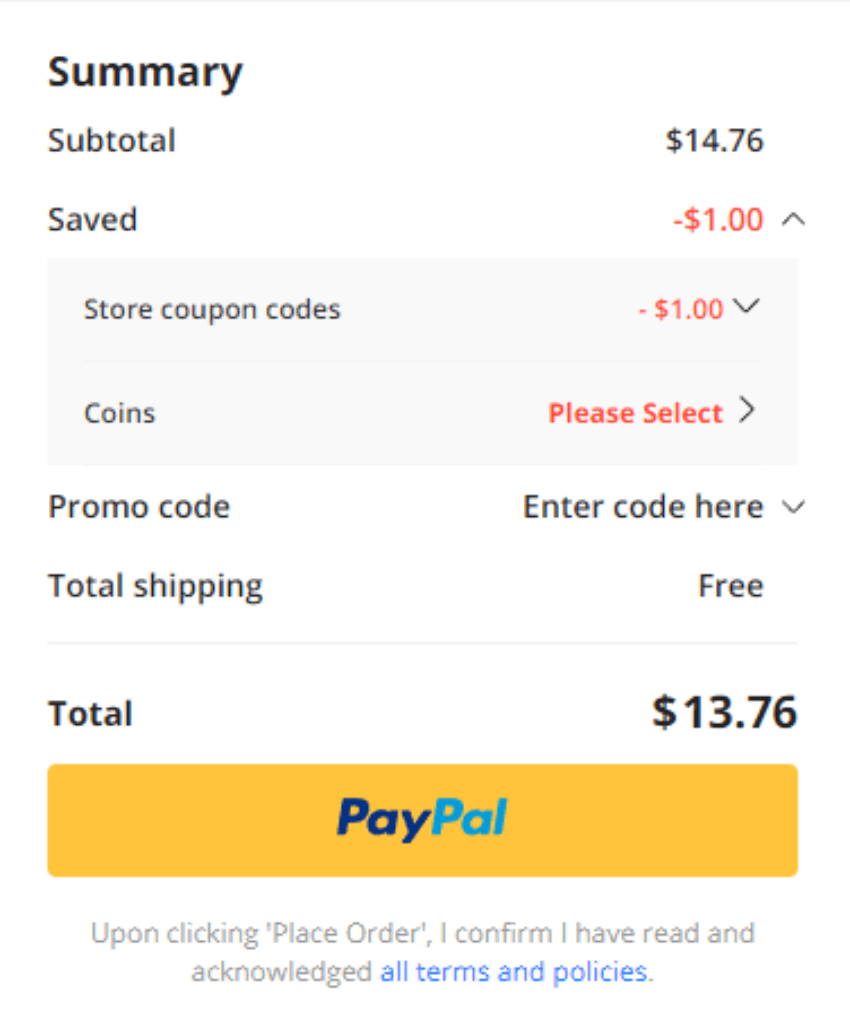This screenshot has width=850, height=1024.
Task: Expand the Store coupon codes chevron
Action: (746, 306)
